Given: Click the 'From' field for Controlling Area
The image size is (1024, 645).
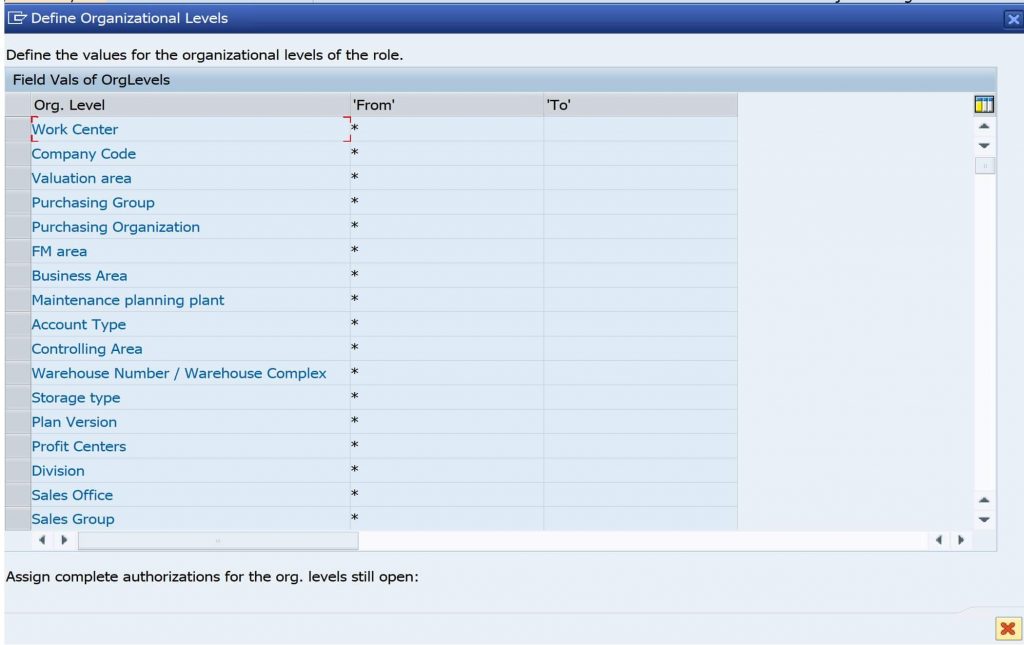Looking at the screenshot, I should click(x=447, y=349).
